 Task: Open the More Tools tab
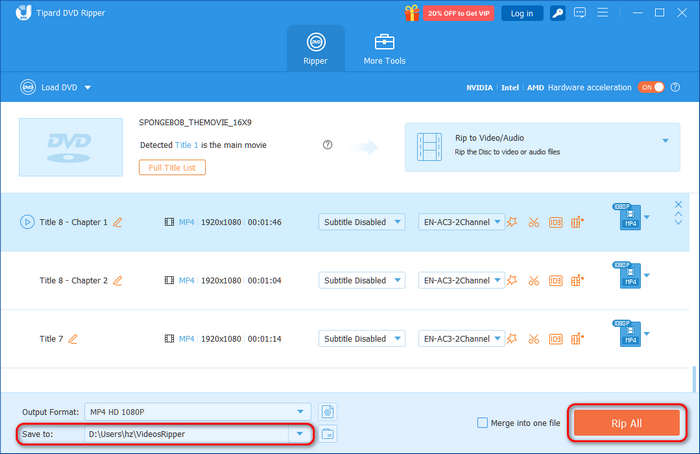point(384,49)
